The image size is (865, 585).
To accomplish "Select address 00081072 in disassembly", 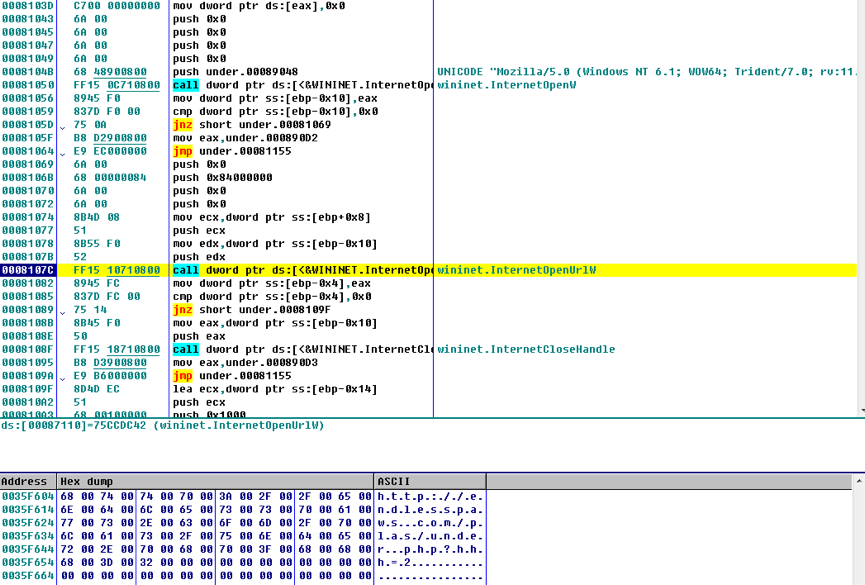I will point(28,204).
